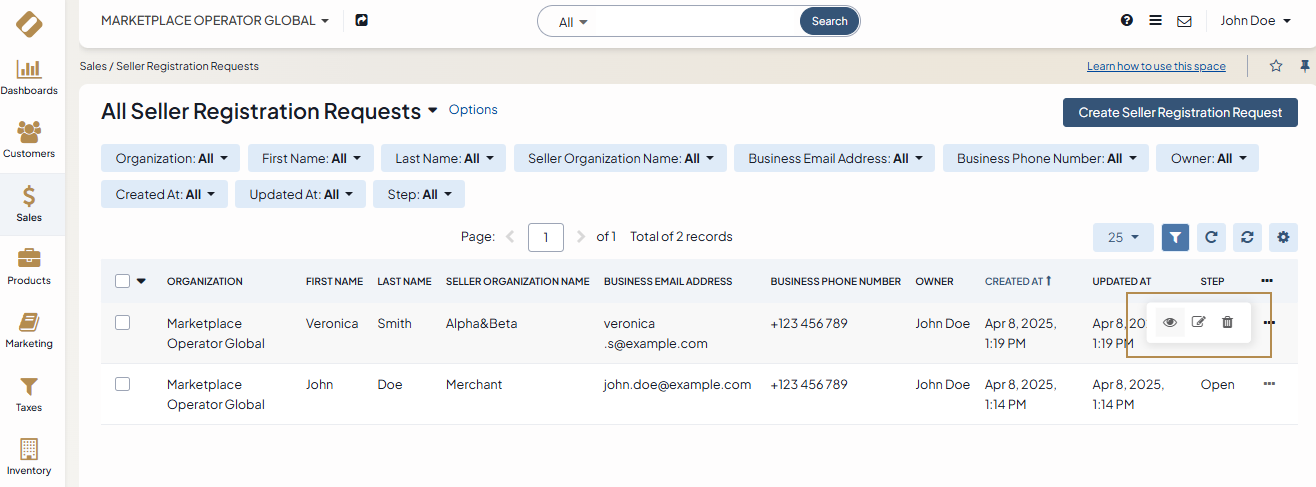Viewport: 1316px width, 487px height.
Task: Click the help question mark icon
Action: point(1127,21)
